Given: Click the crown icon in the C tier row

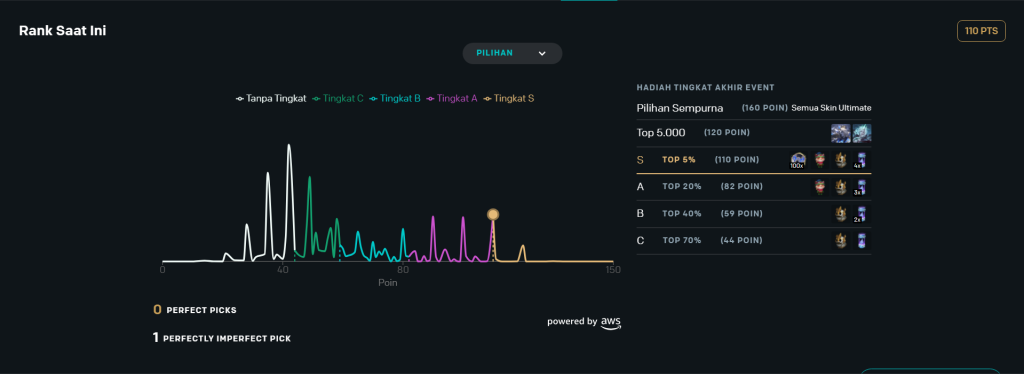Looking at the screenshot, I should tap(841, 240).
